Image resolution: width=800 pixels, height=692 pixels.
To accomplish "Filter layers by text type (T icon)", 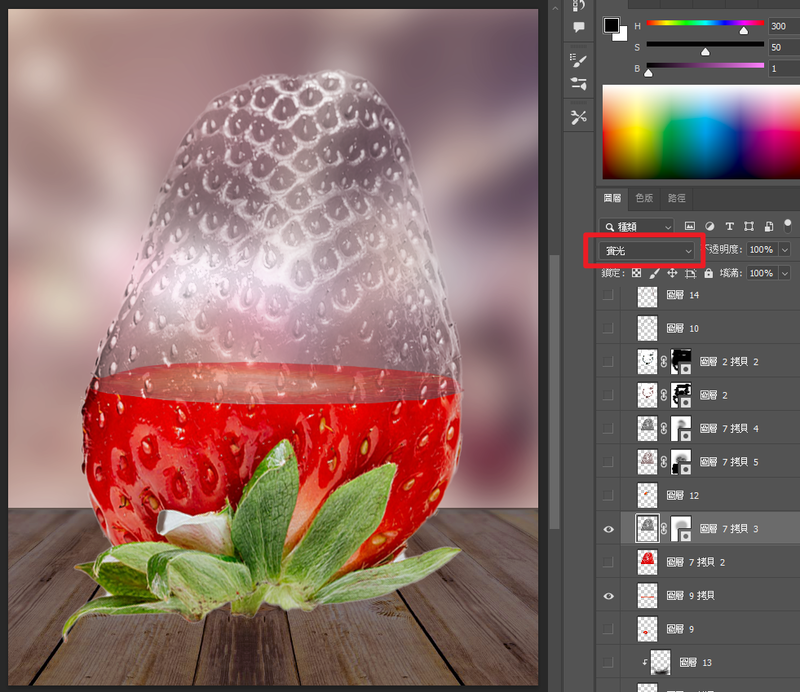I will (x=729, y=227).
